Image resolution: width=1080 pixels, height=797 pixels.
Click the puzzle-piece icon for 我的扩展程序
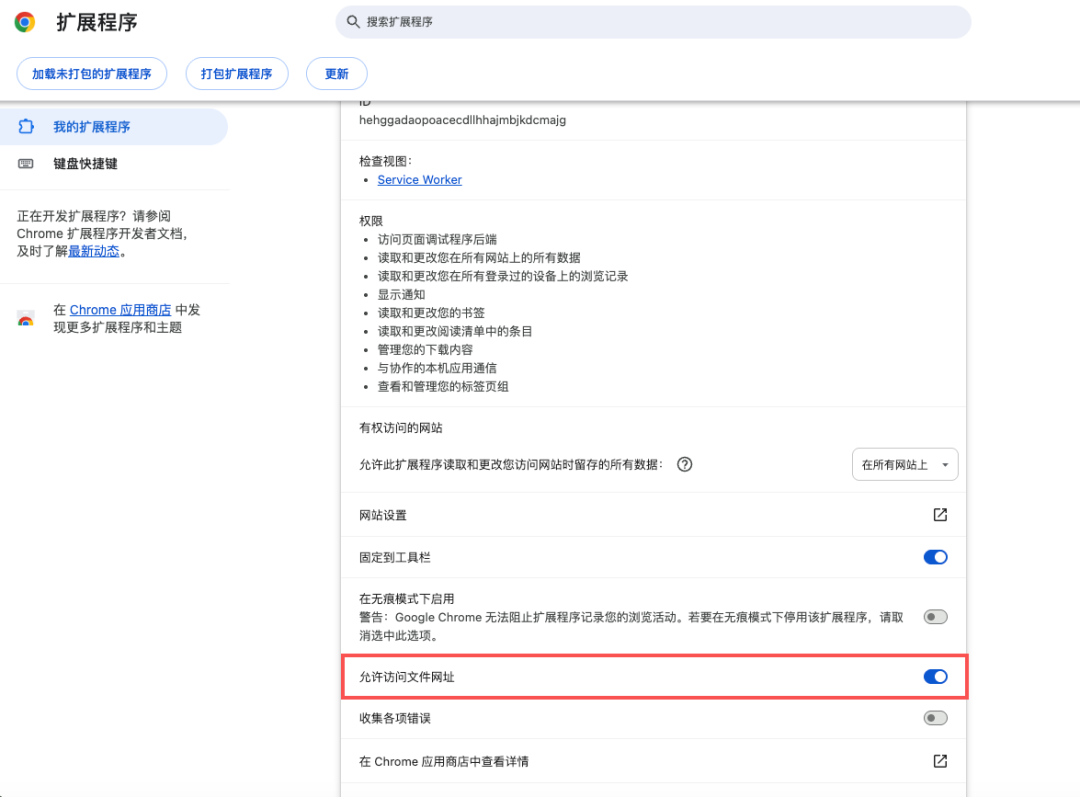pyautogui.click(x=26, y=127)
